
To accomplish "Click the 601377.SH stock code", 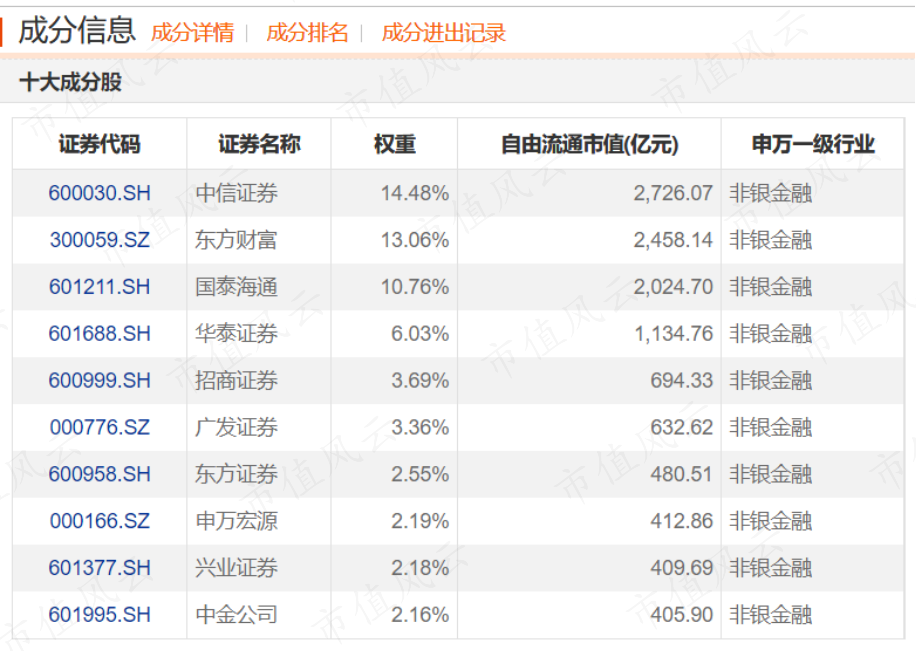I will [x=99, y=567].
